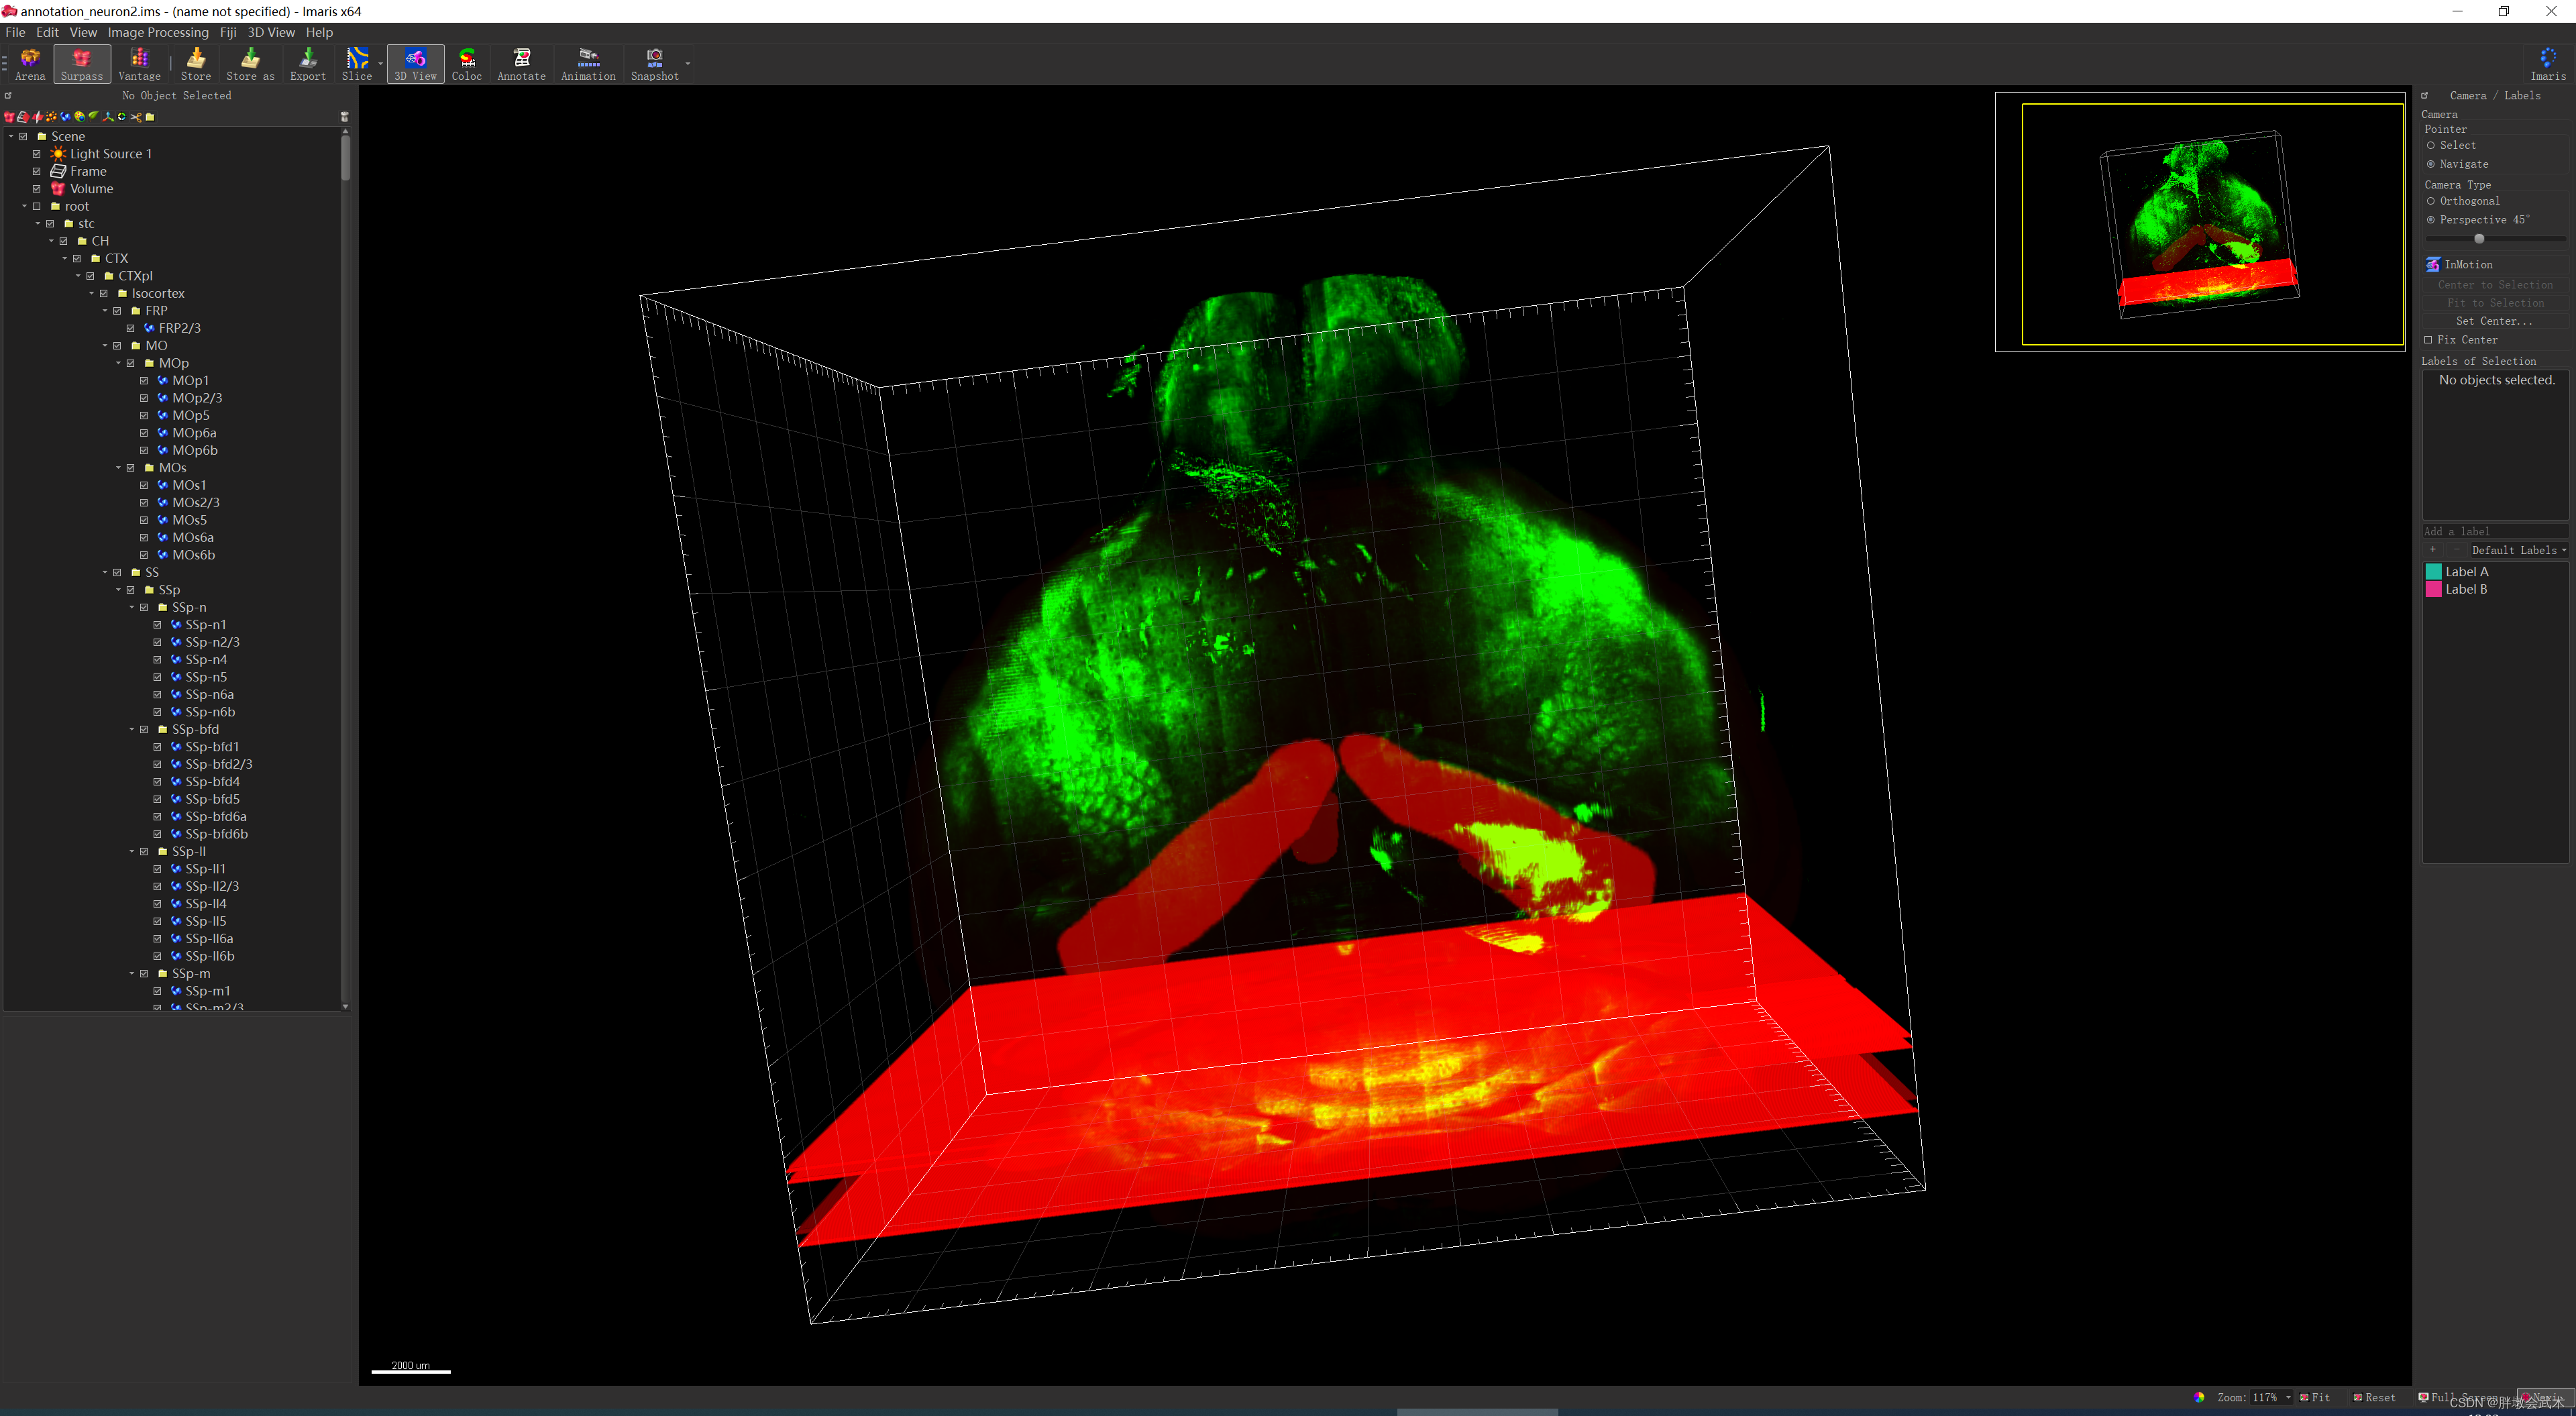Open the Edit menu
This screenshot has height=1416, width=2576.
pyautogui.click(x=47, y=32)
